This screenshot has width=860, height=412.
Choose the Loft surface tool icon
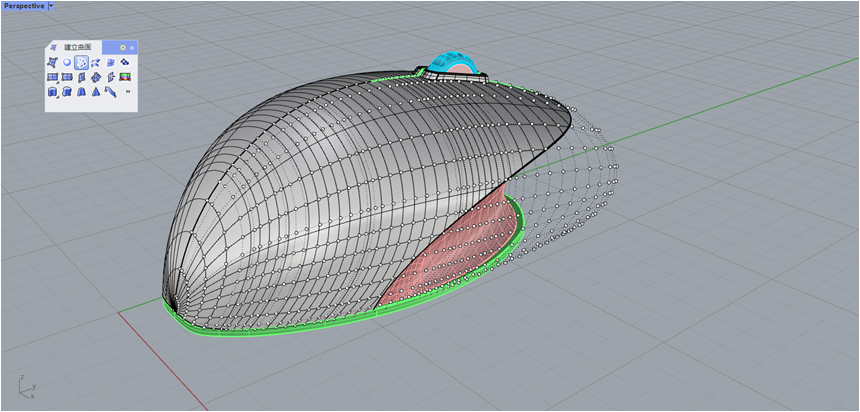(x=96, y=62)
